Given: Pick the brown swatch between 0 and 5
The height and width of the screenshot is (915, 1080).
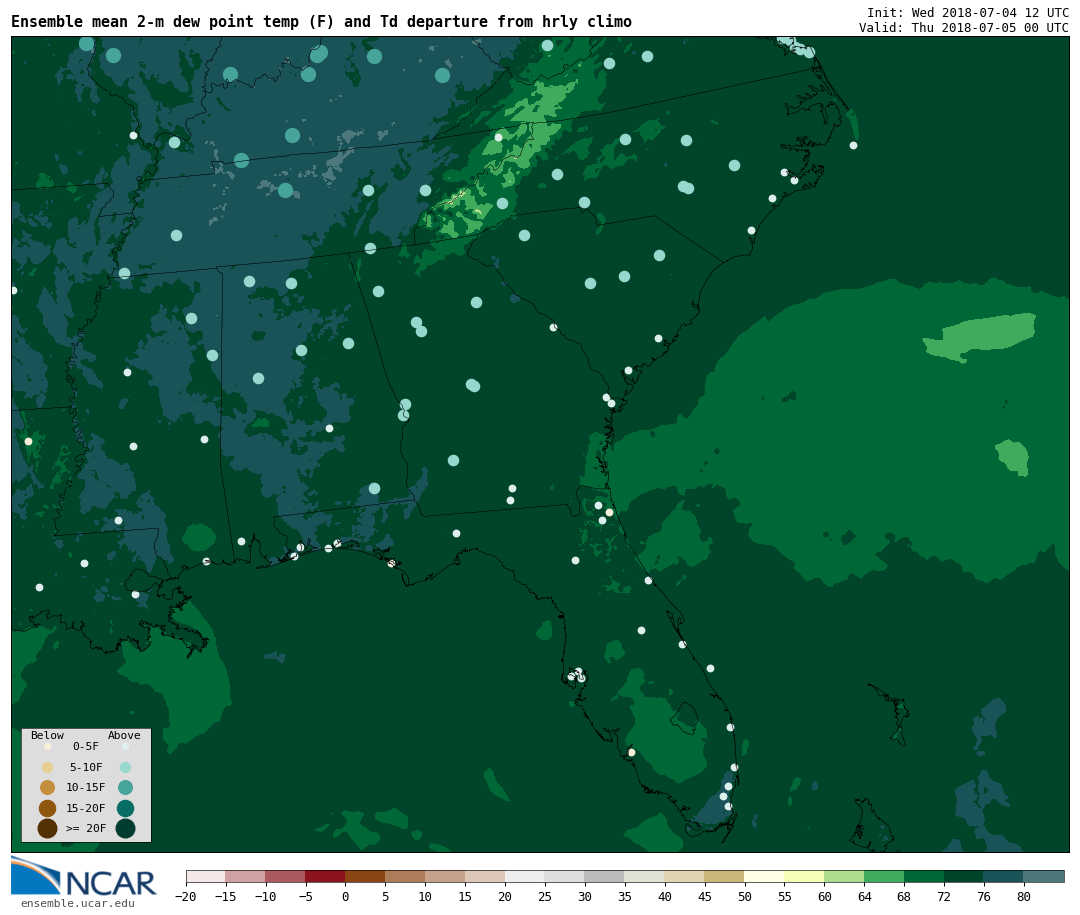Looking at the screenshot, I should [366, 876].
